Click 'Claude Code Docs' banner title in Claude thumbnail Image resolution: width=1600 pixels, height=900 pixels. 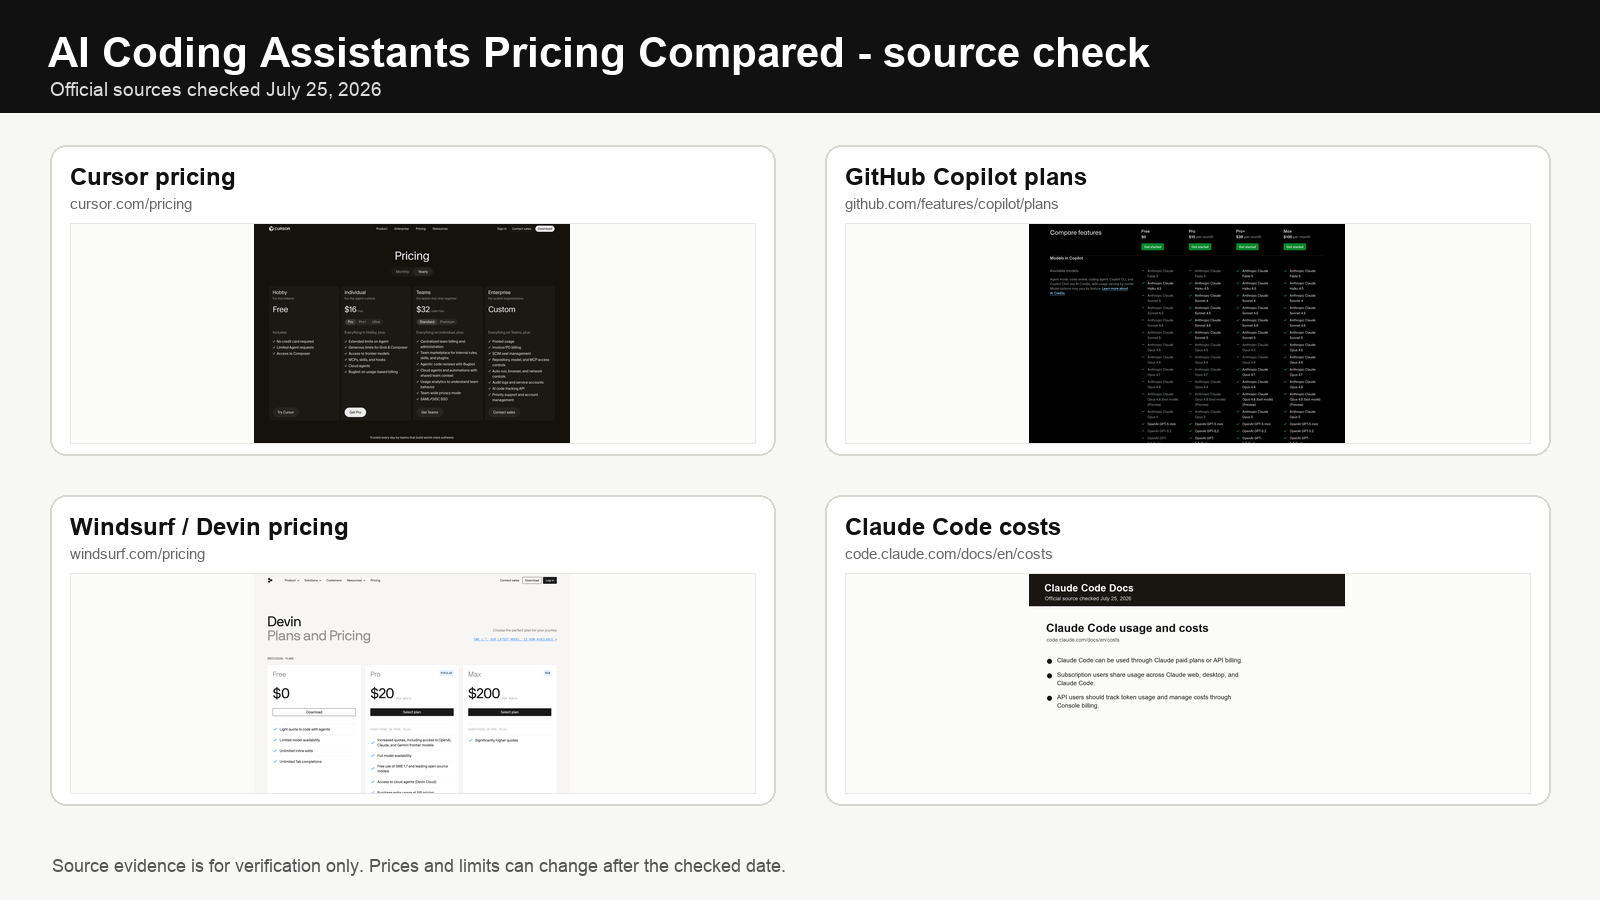tap(1089, 588)
